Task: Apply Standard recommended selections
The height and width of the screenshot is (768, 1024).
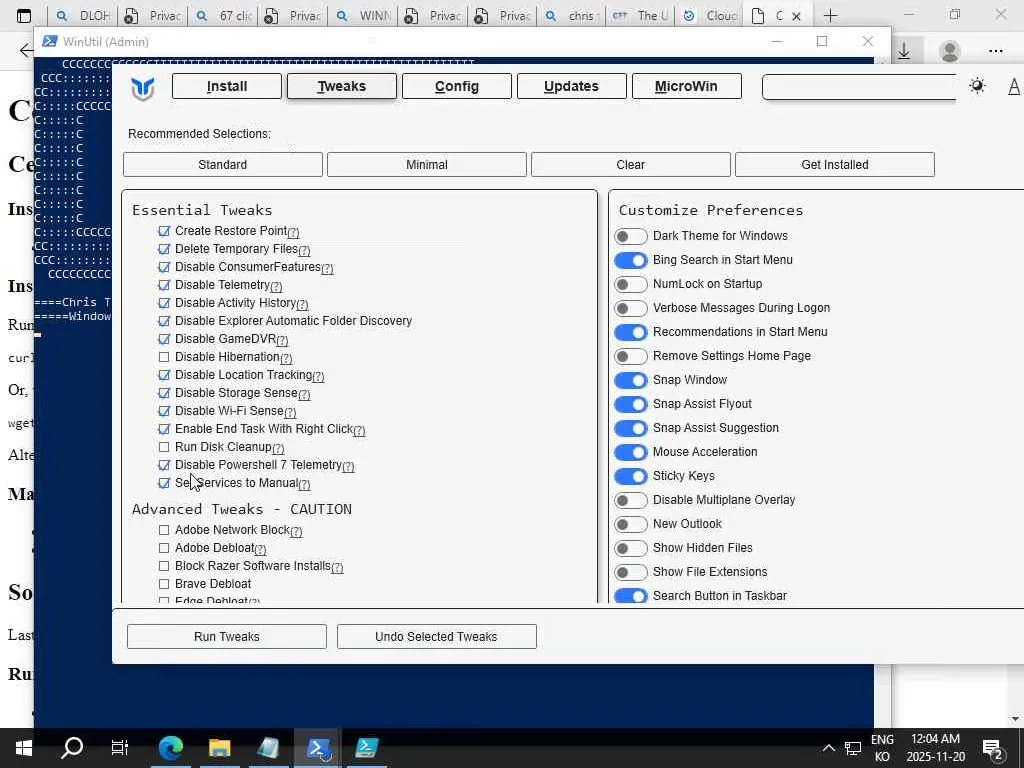Action: point(223,165)
